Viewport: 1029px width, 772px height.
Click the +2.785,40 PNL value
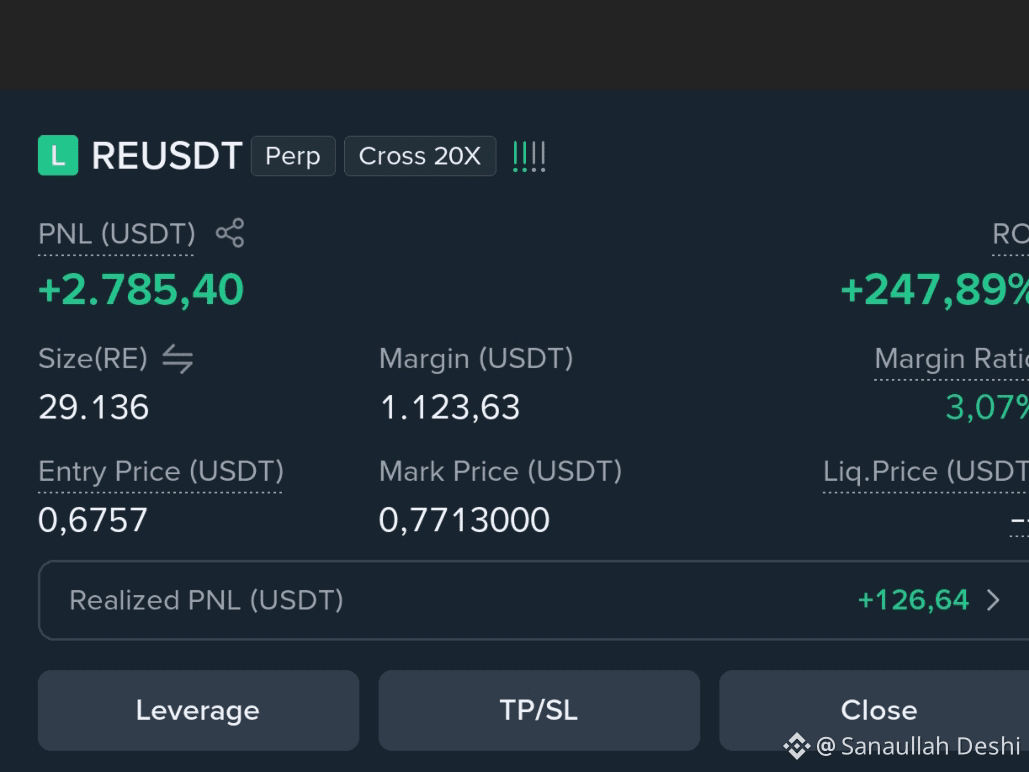pos(141,290)
